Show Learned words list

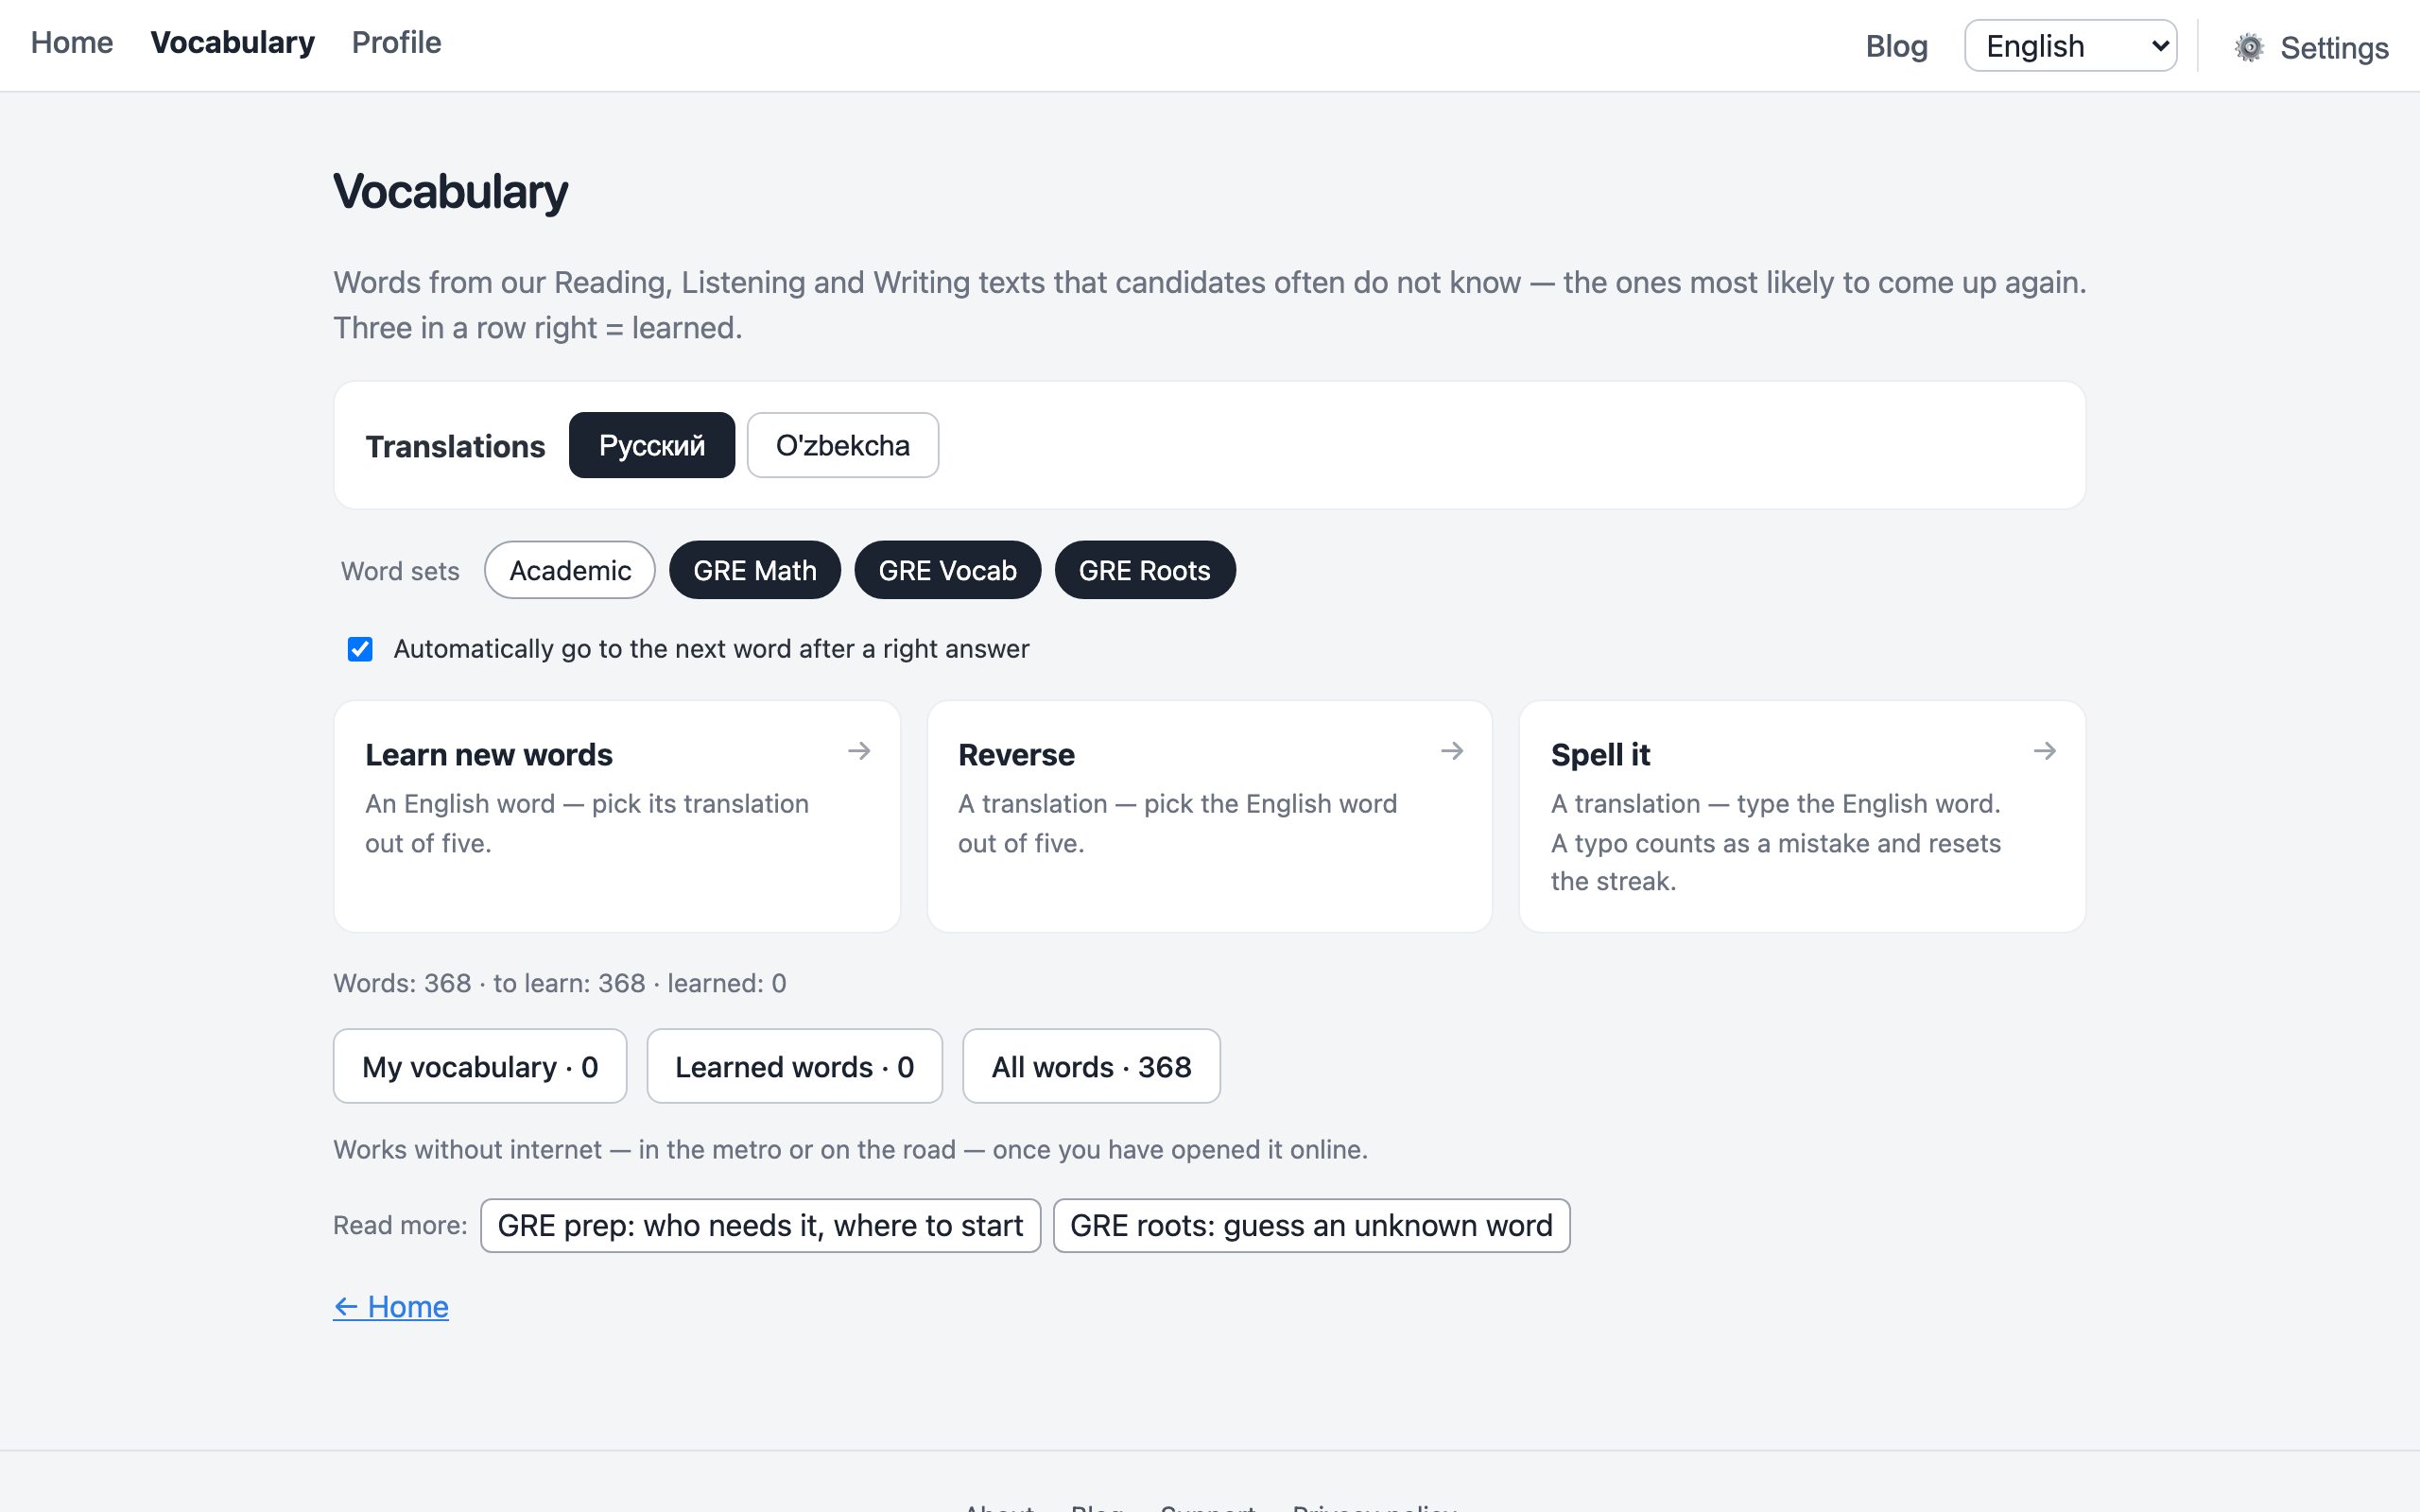coord(794,1066)
